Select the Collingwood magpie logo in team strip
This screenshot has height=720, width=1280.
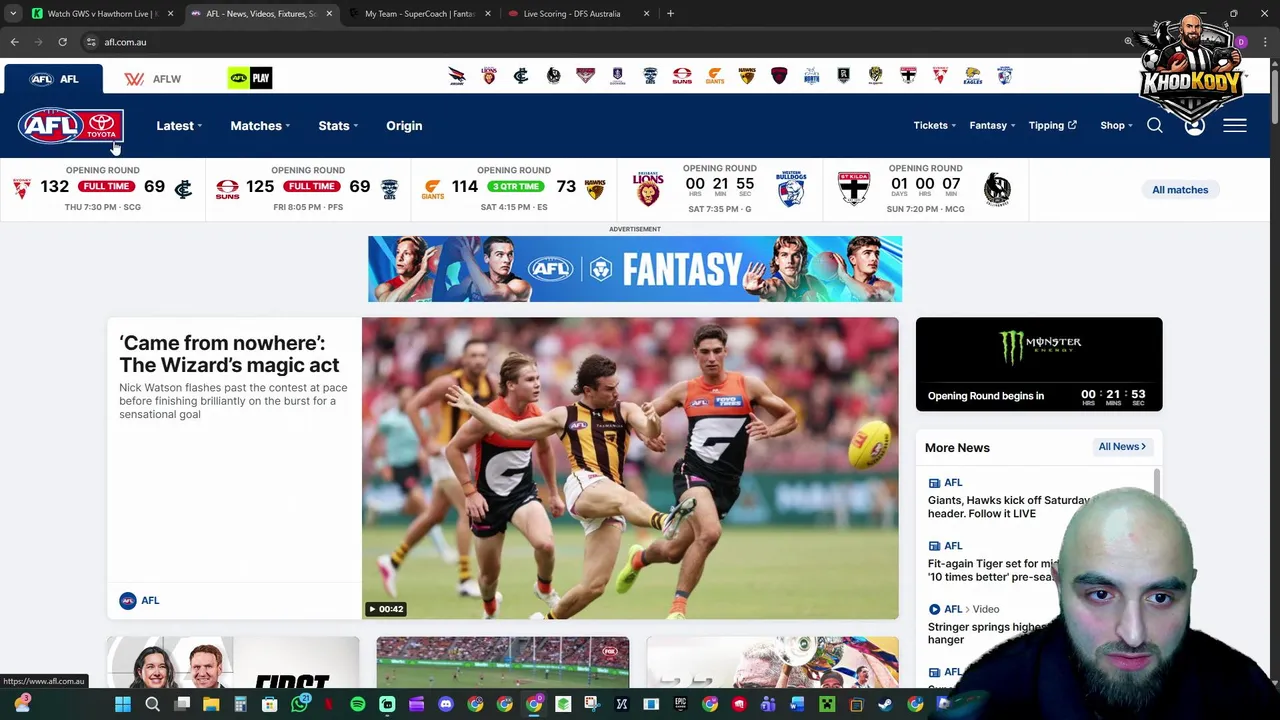tap(553, 76)
